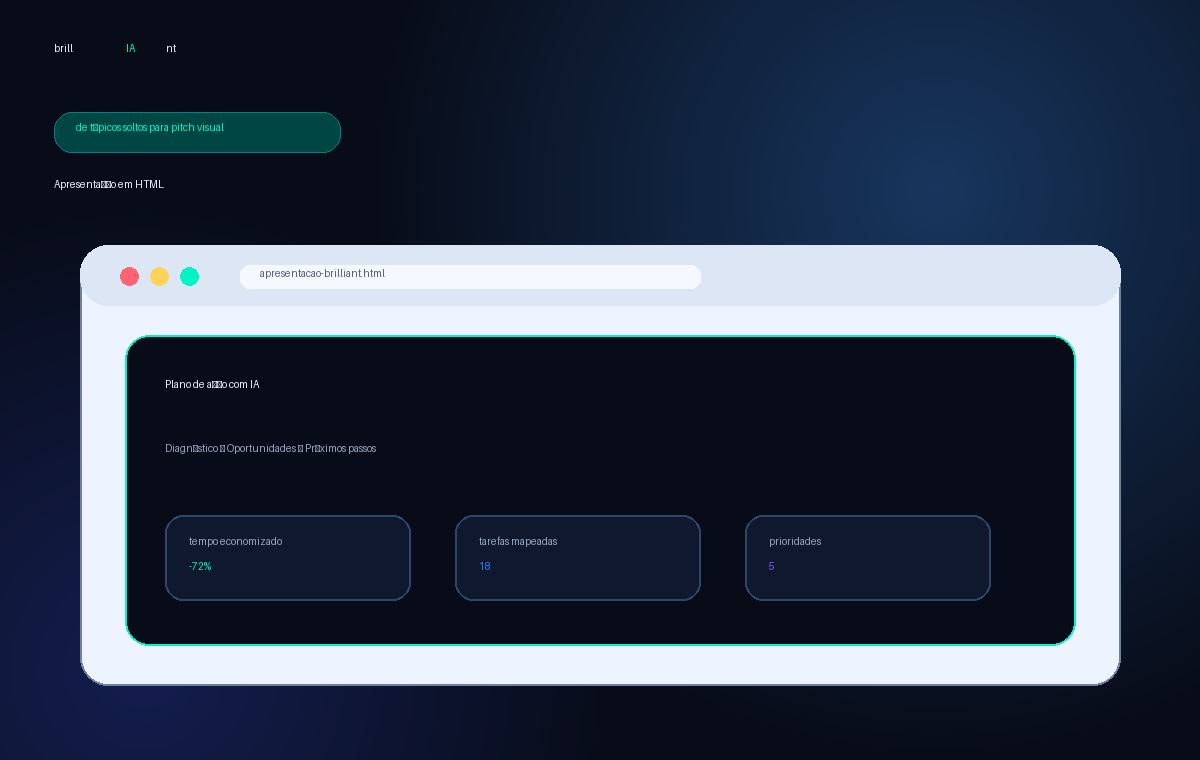
Task: Click the 'Plano de ação com IA' title
Action: pos(212,384)
